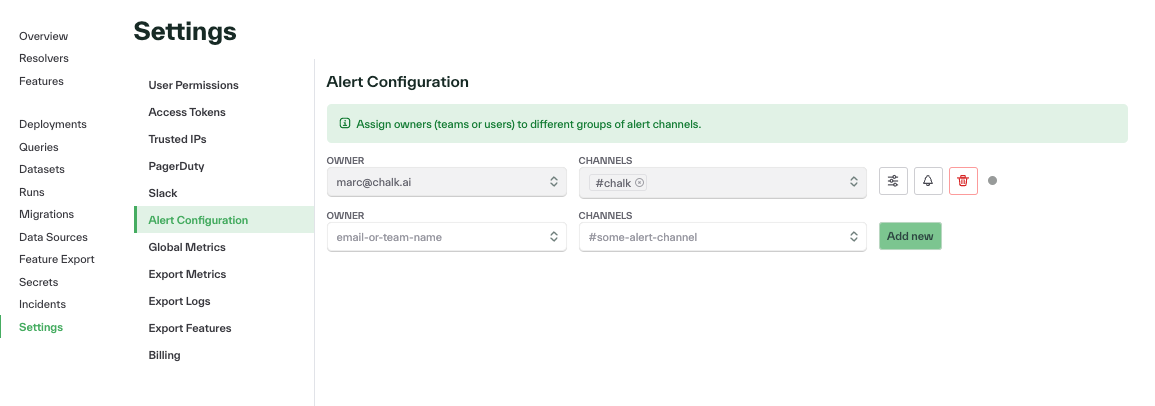
Task: Click the bell notification icon button
Action: (928, 181)
